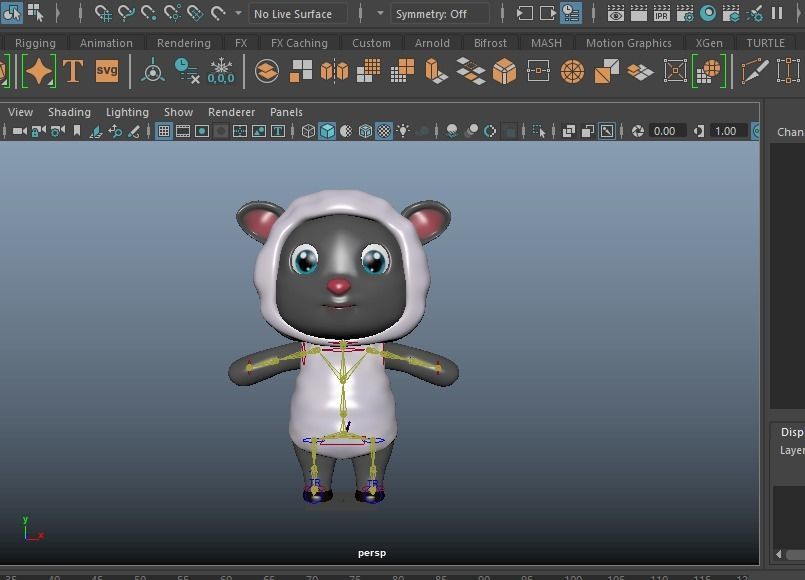Click Delete History shelf icon
805x580 pixels.
tap(187, 71)
